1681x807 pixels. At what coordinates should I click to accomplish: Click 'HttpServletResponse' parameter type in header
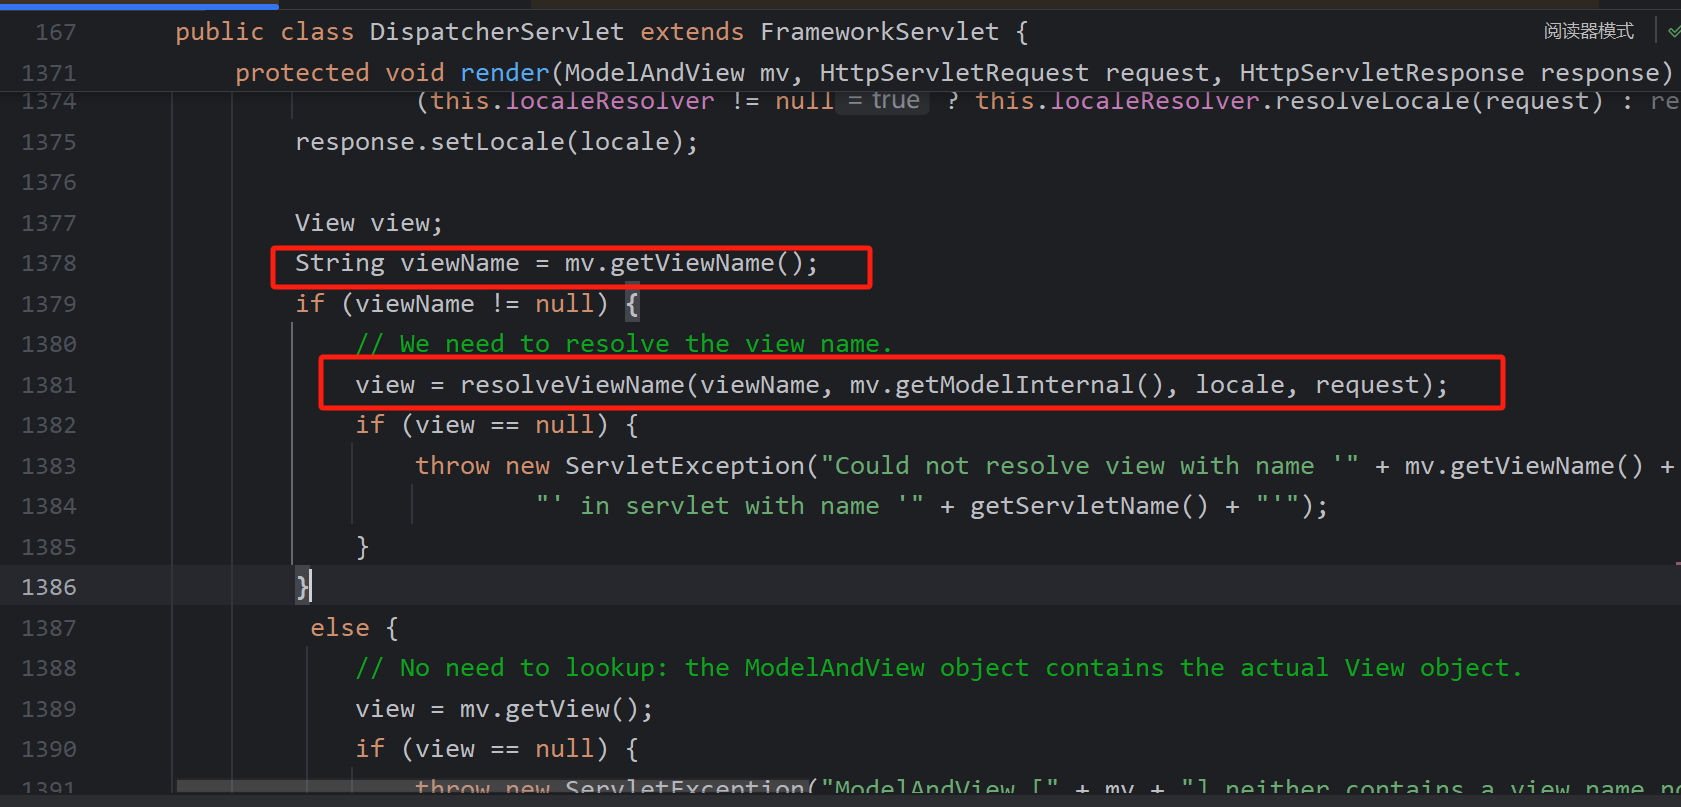click(1382, 73)
